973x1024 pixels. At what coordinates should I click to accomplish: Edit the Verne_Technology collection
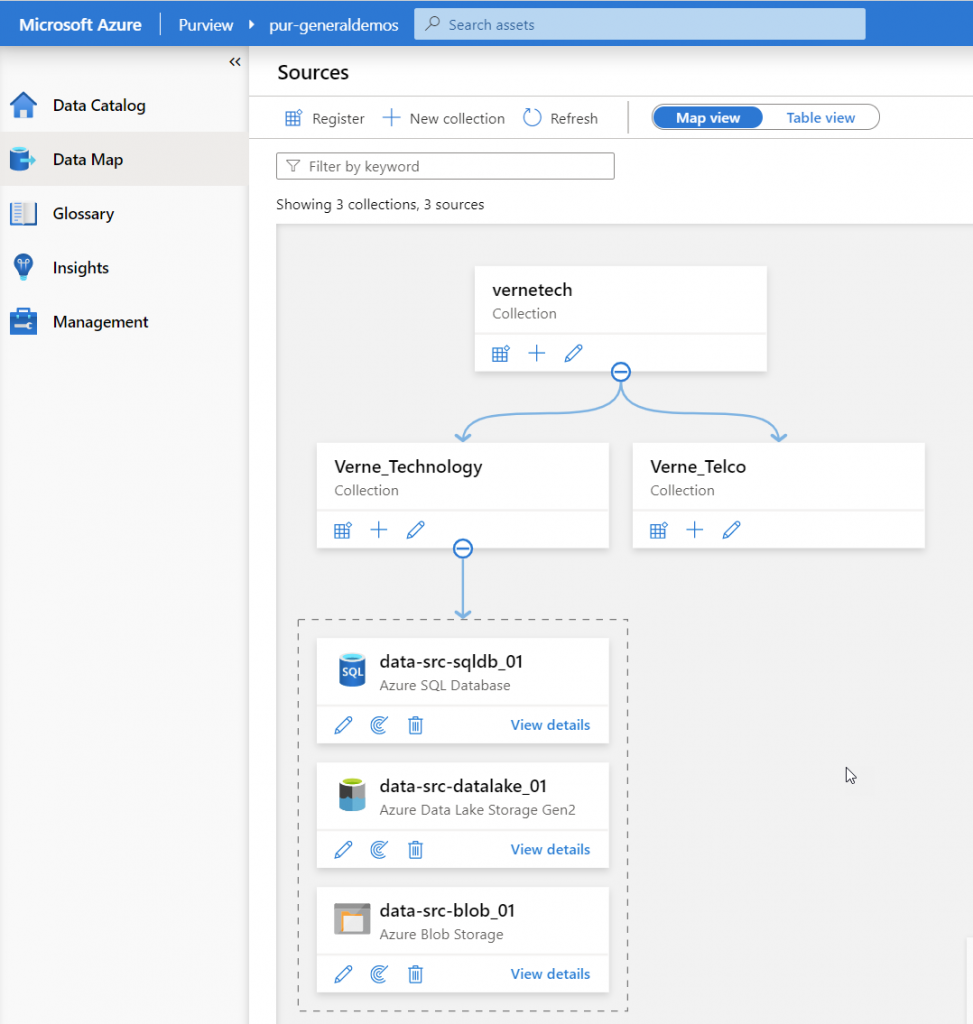tap(415, 530)
